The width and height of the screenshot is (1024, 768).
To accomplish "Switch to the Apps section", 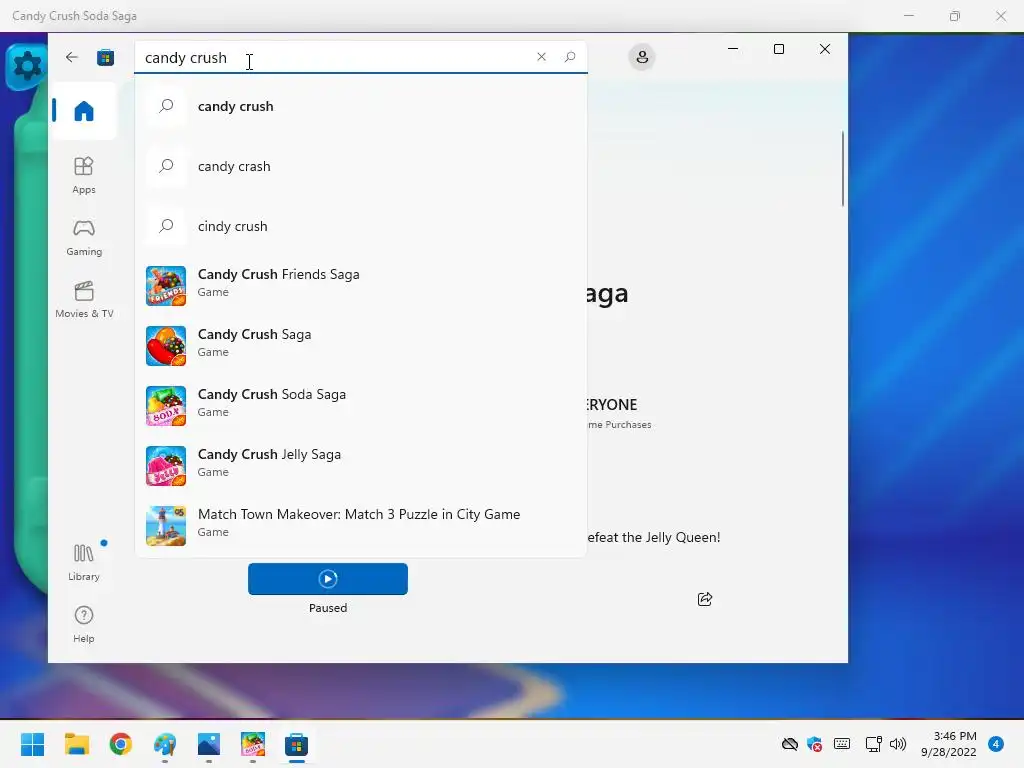I will [x=84, y=175].
